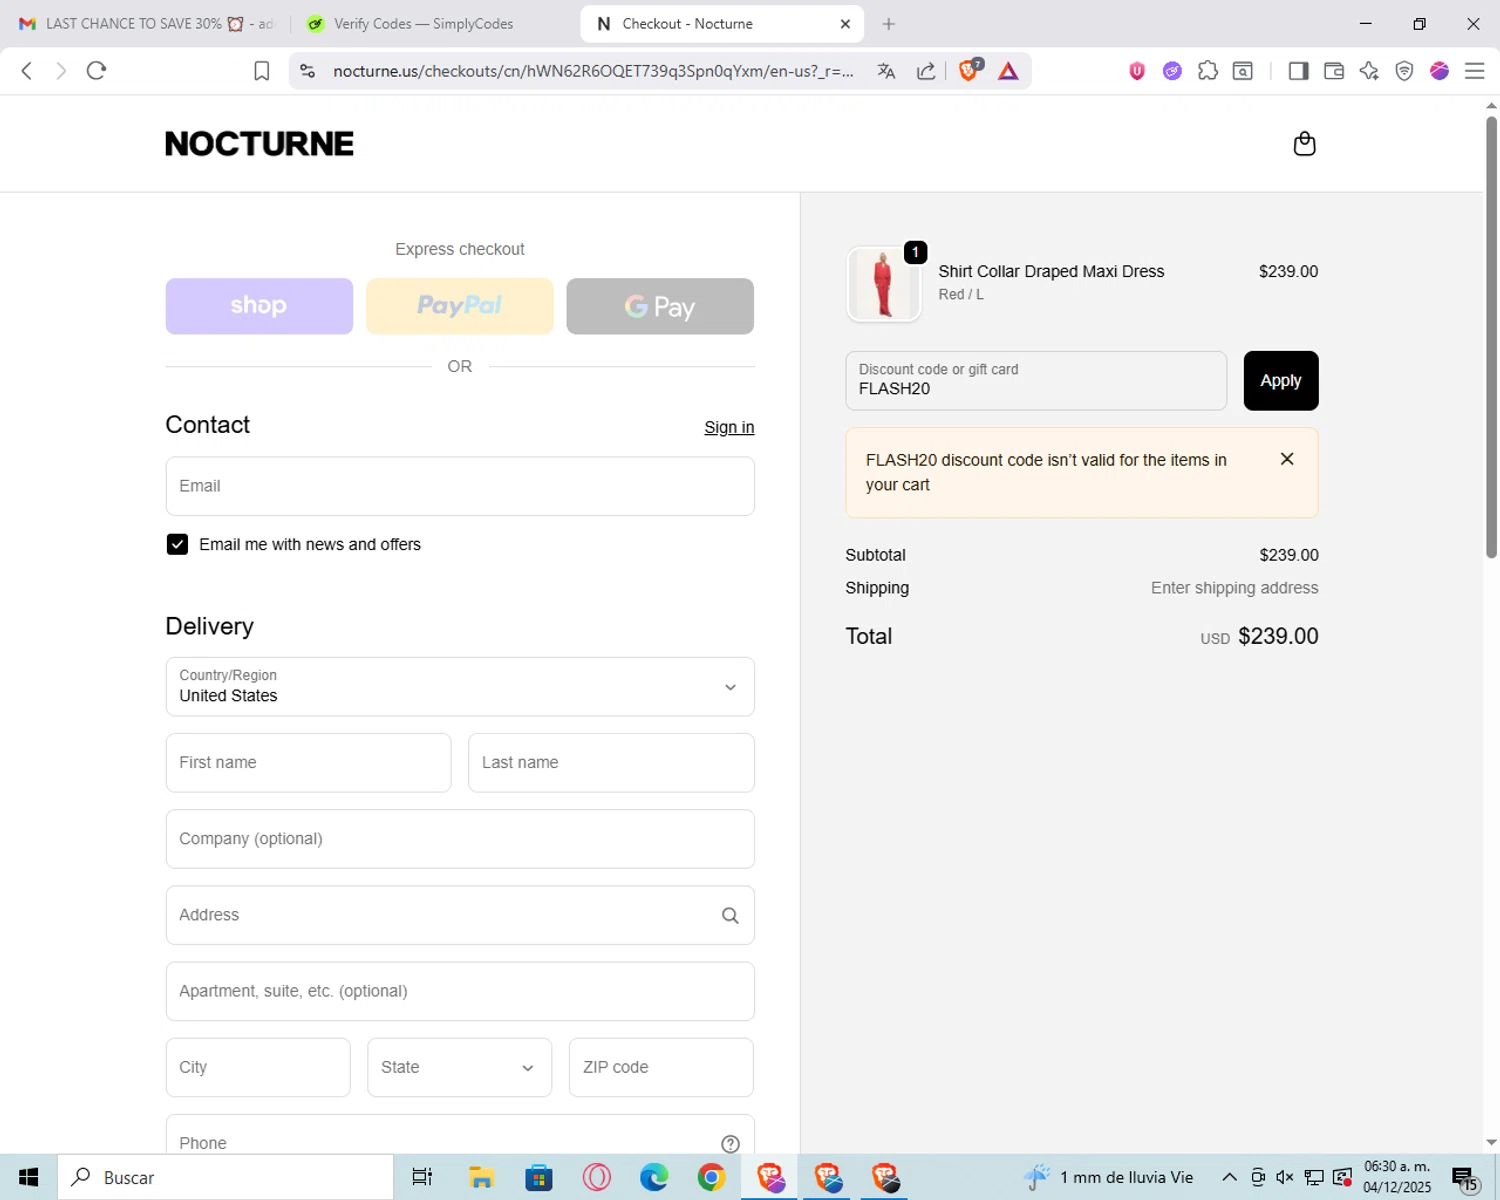Click the Sign in link
This screenshot has width=1500, height=1200.
coord(729,427)
